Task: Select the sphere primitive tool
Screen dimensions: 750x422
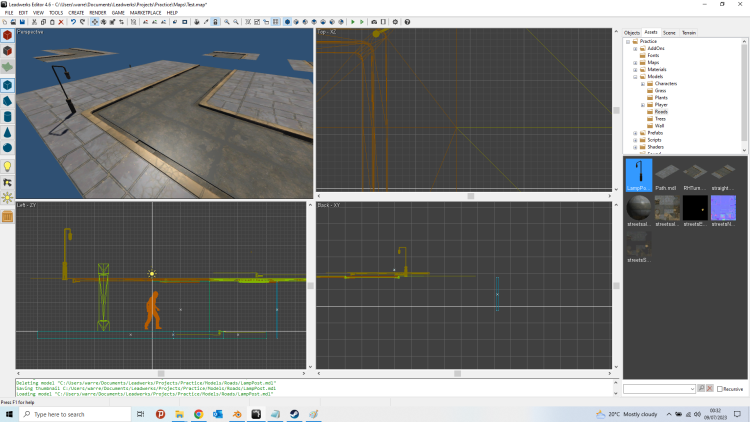Action: (7, 149)
